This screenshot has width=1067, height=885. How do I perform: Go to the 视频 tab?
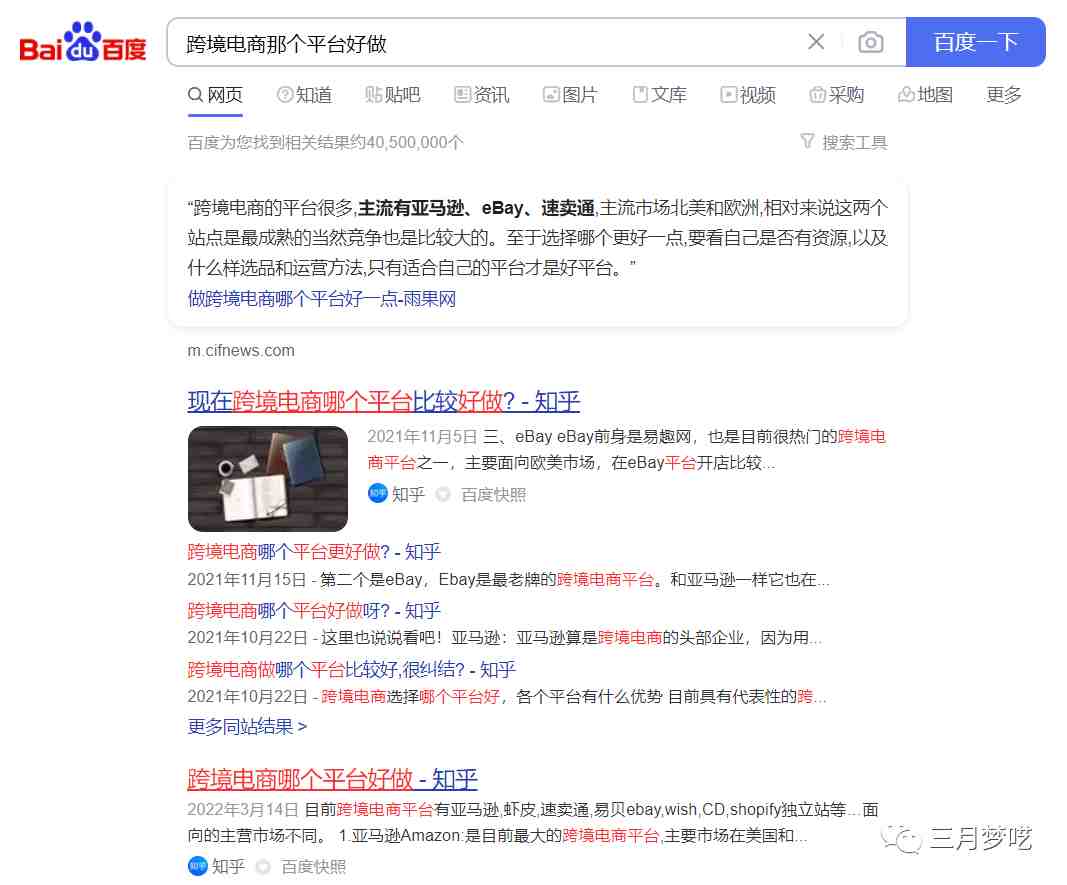click(x=748, y=95)
